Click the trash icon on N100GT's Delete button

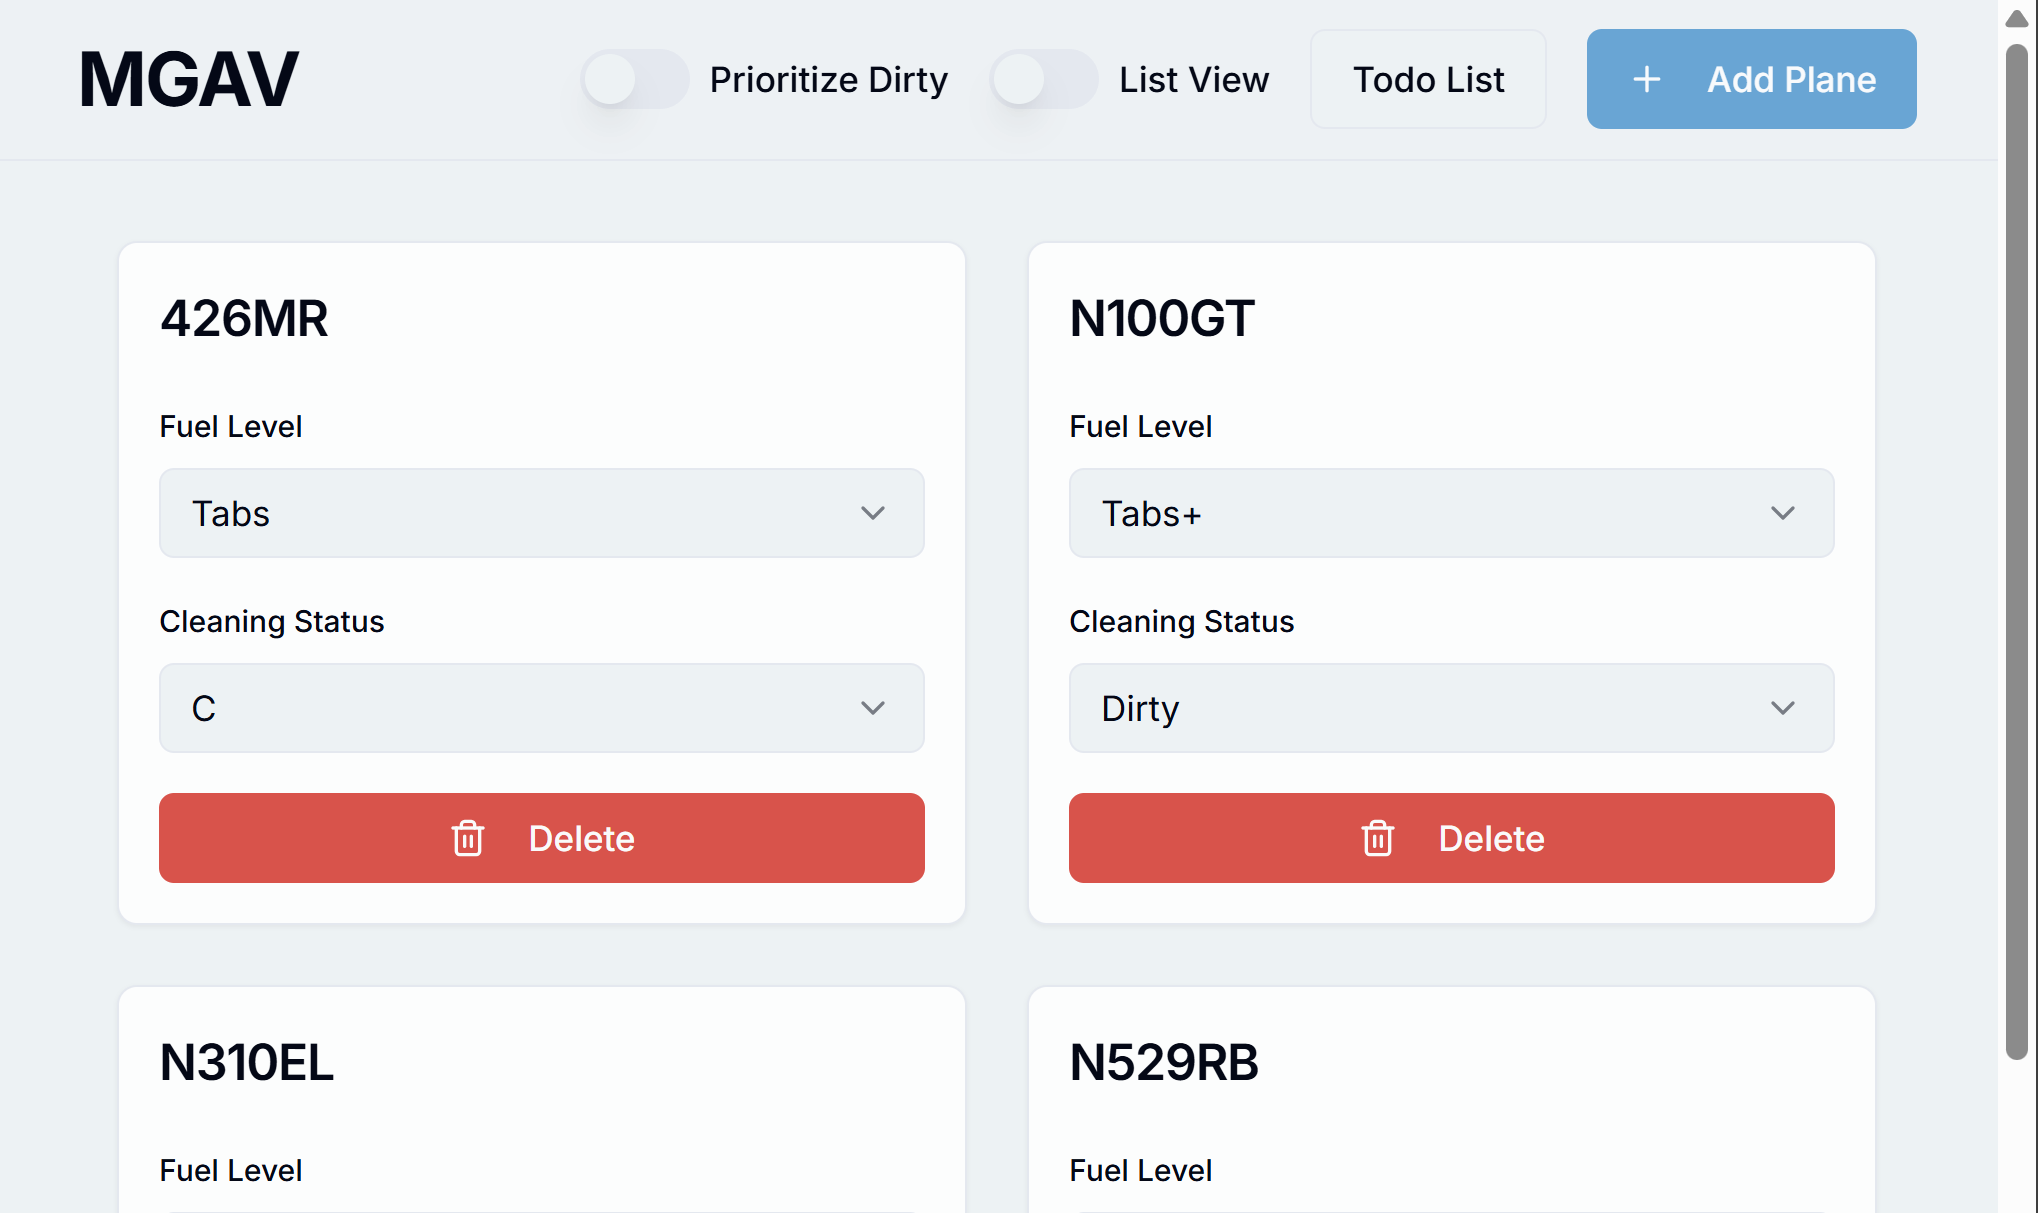point(1378,839)
